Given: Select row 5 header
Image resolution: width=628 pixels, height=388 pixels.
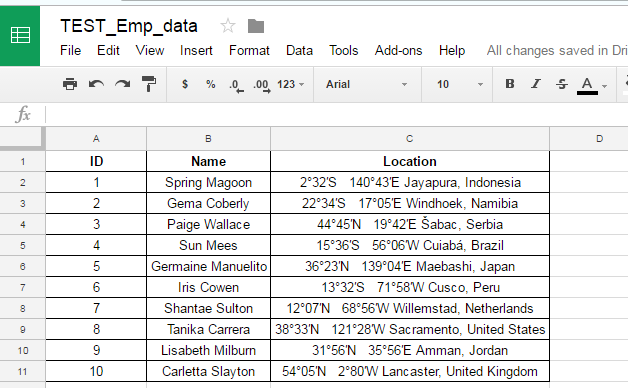Looking at the screenshot, I should (x=22, y=245).
